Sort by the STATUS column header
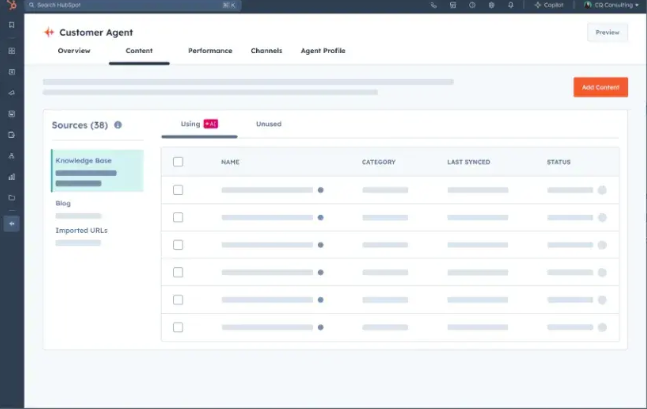 (559, 162)
